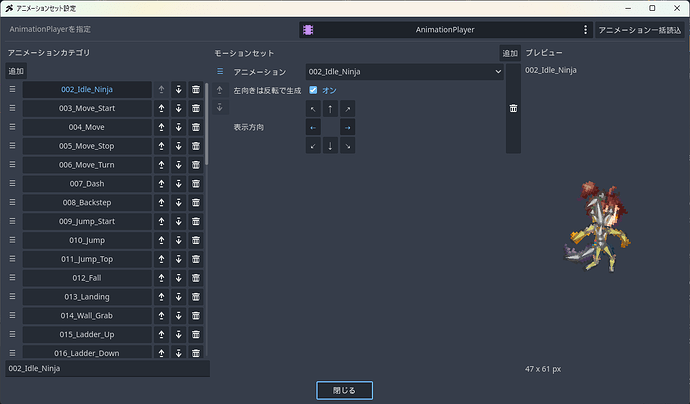Screen dimensions: 690x404
Task: Move 004_Move category up
Action: [x=161, y=127]
